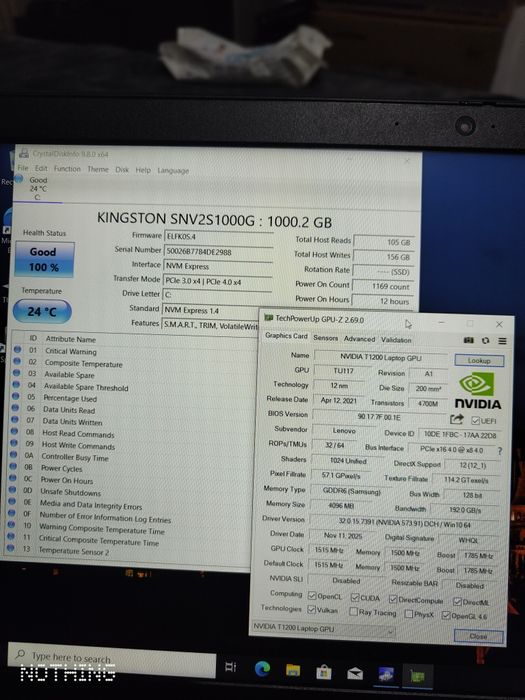Click the status dot for Unsafe Shutdowns

(12, 490)
